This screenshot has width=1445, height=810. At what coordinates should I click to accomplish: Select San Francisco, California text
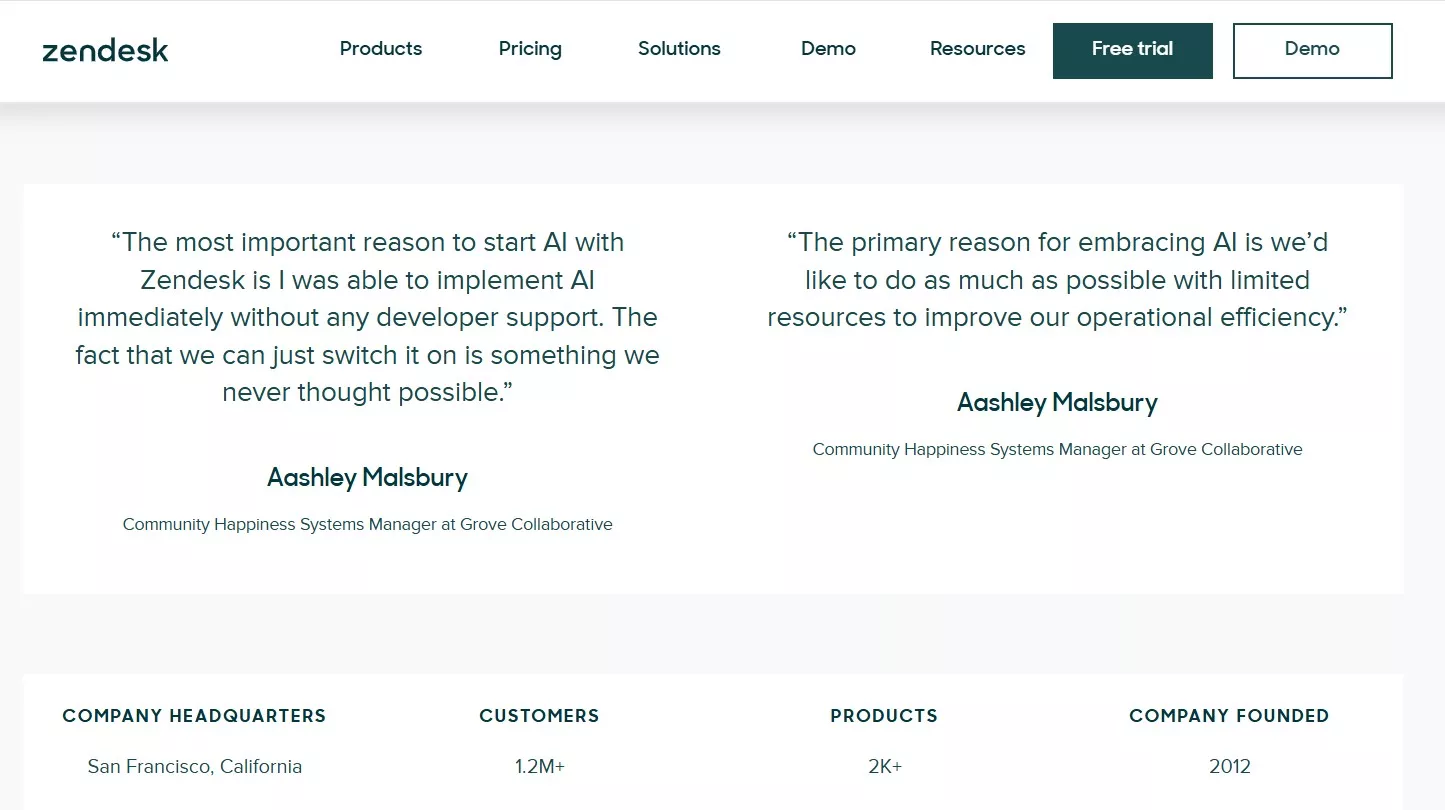[194, 767]
